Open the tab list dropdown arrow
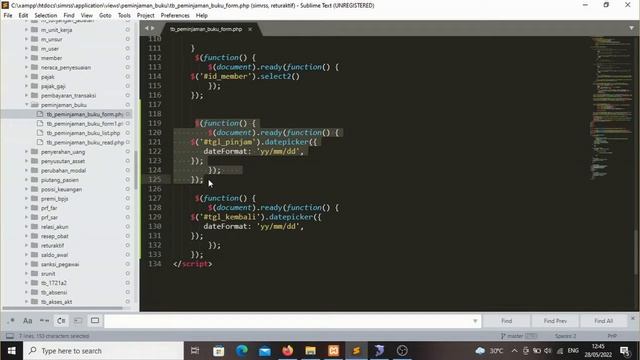 [x=631, y=28]
